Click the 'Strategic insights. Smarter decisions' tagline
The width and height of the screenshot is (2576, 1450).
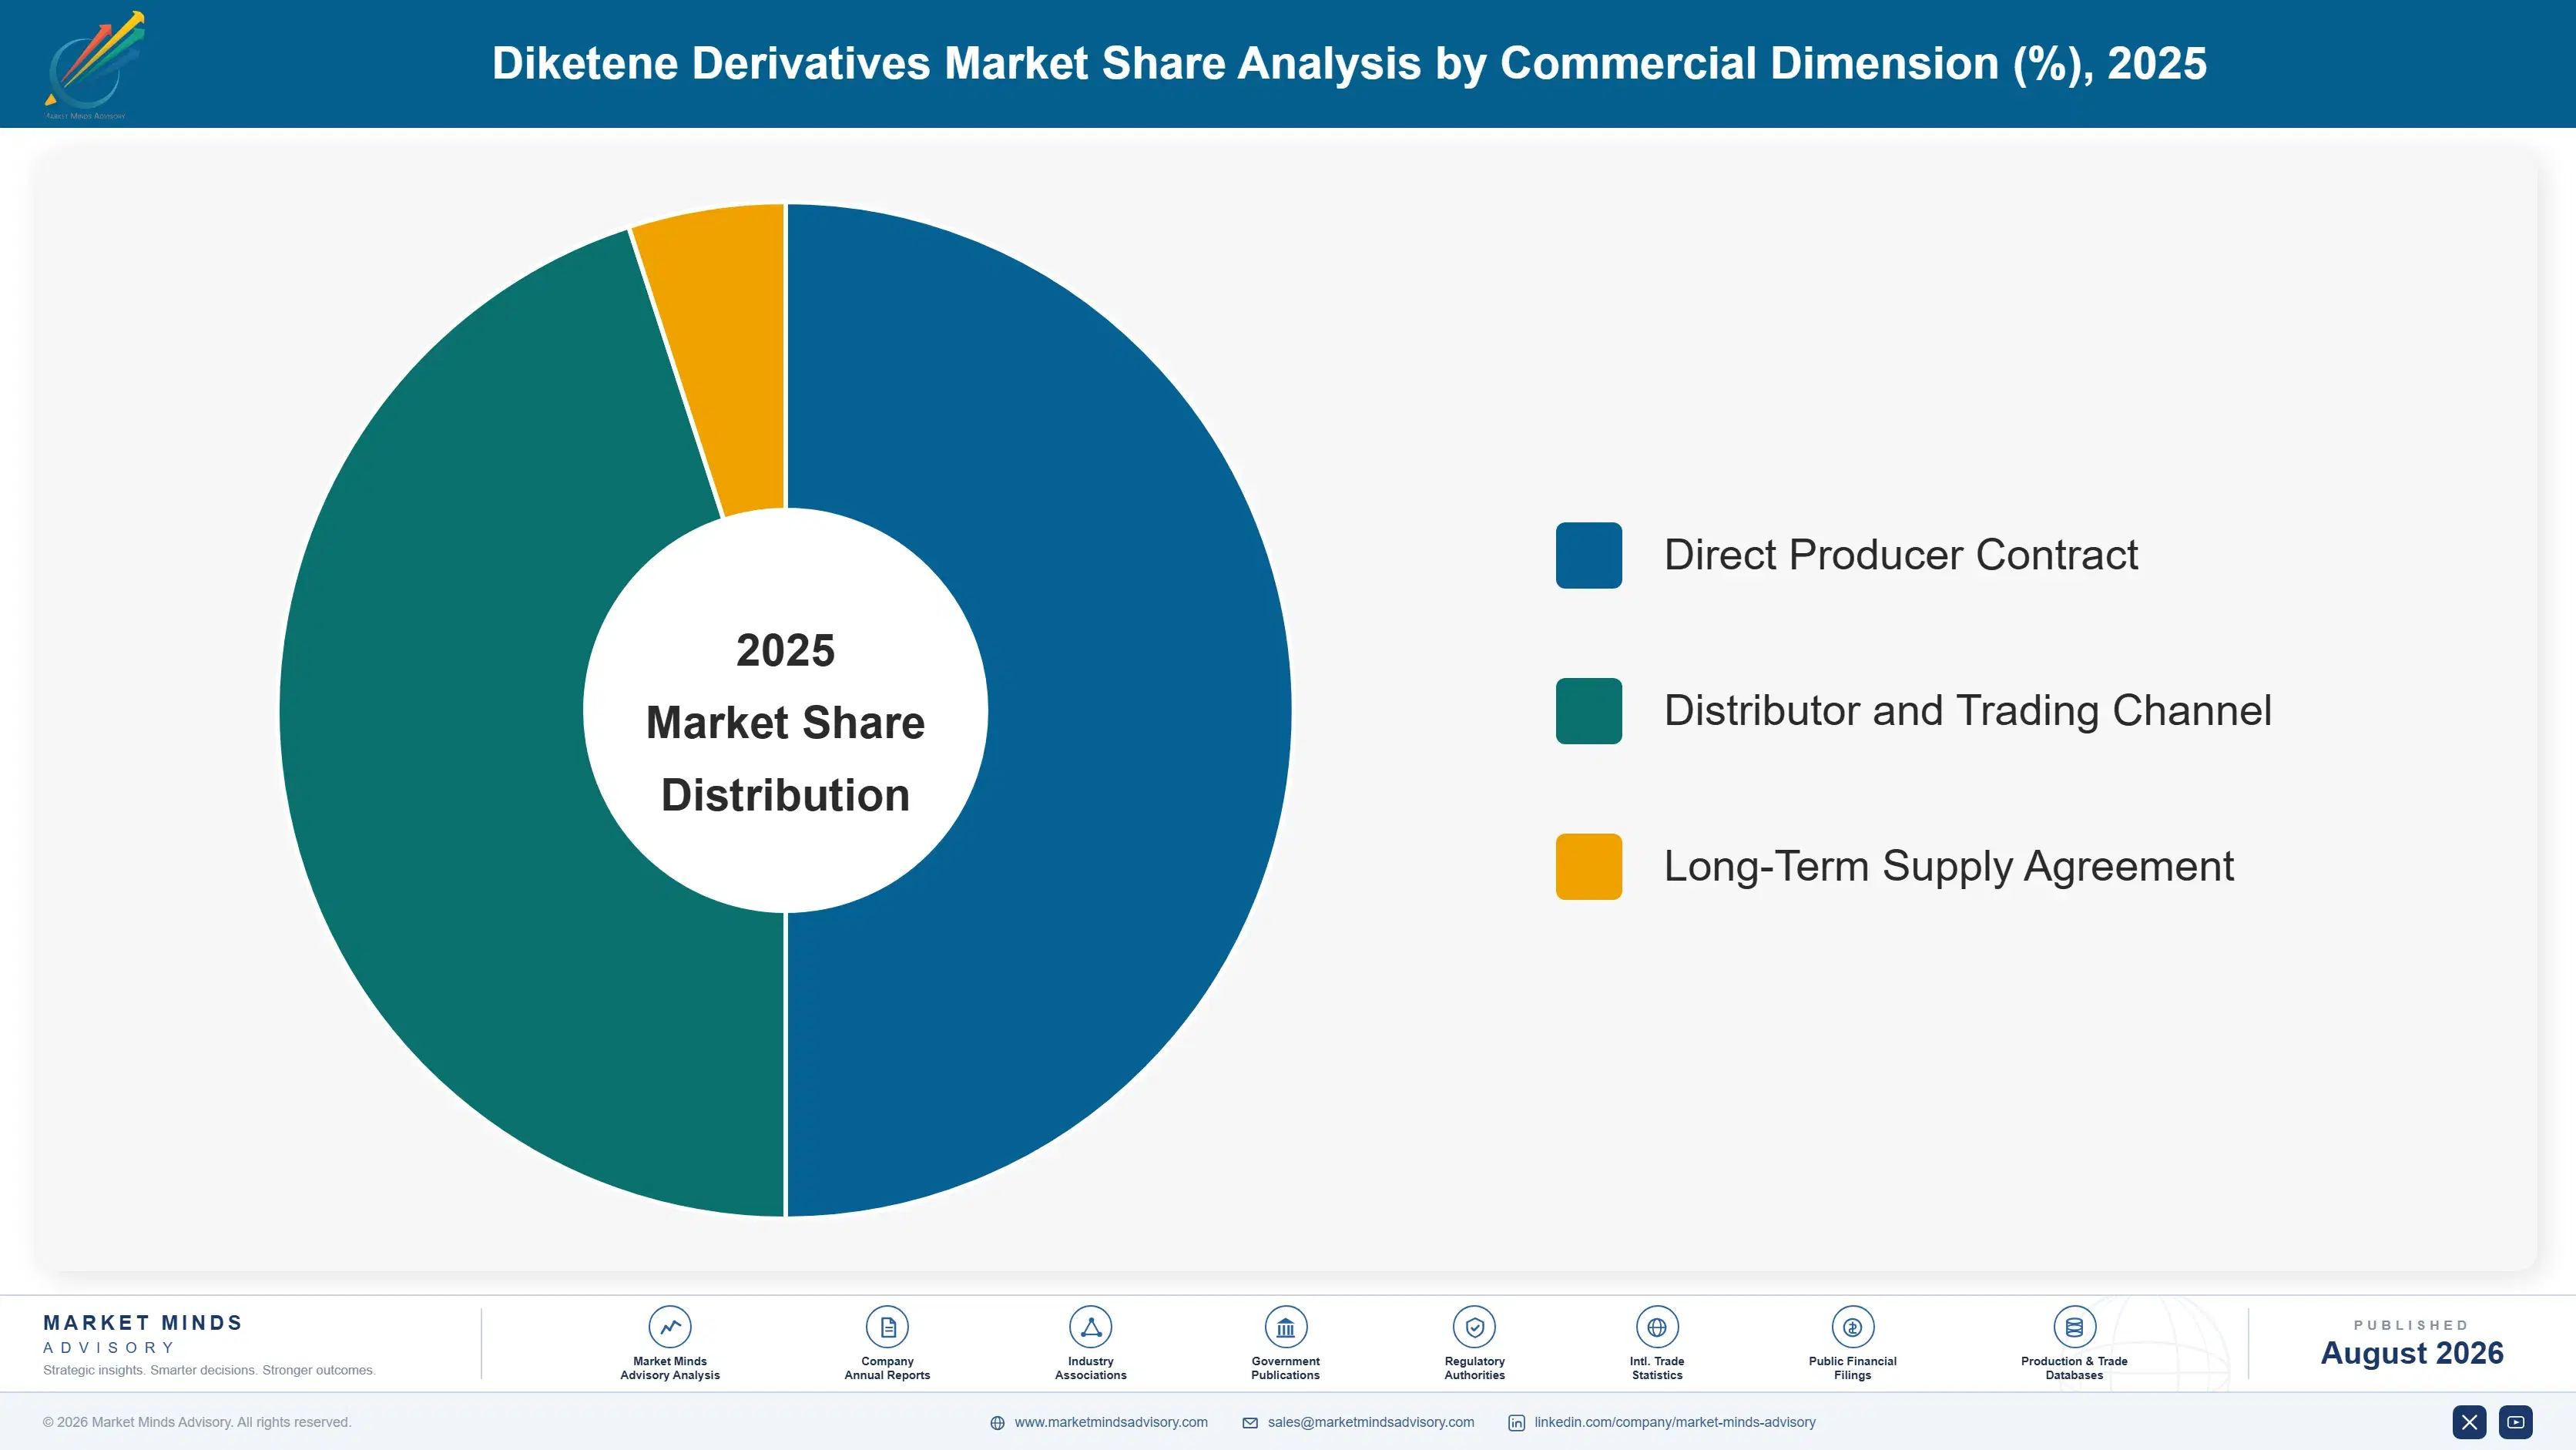pos(209,1370)
